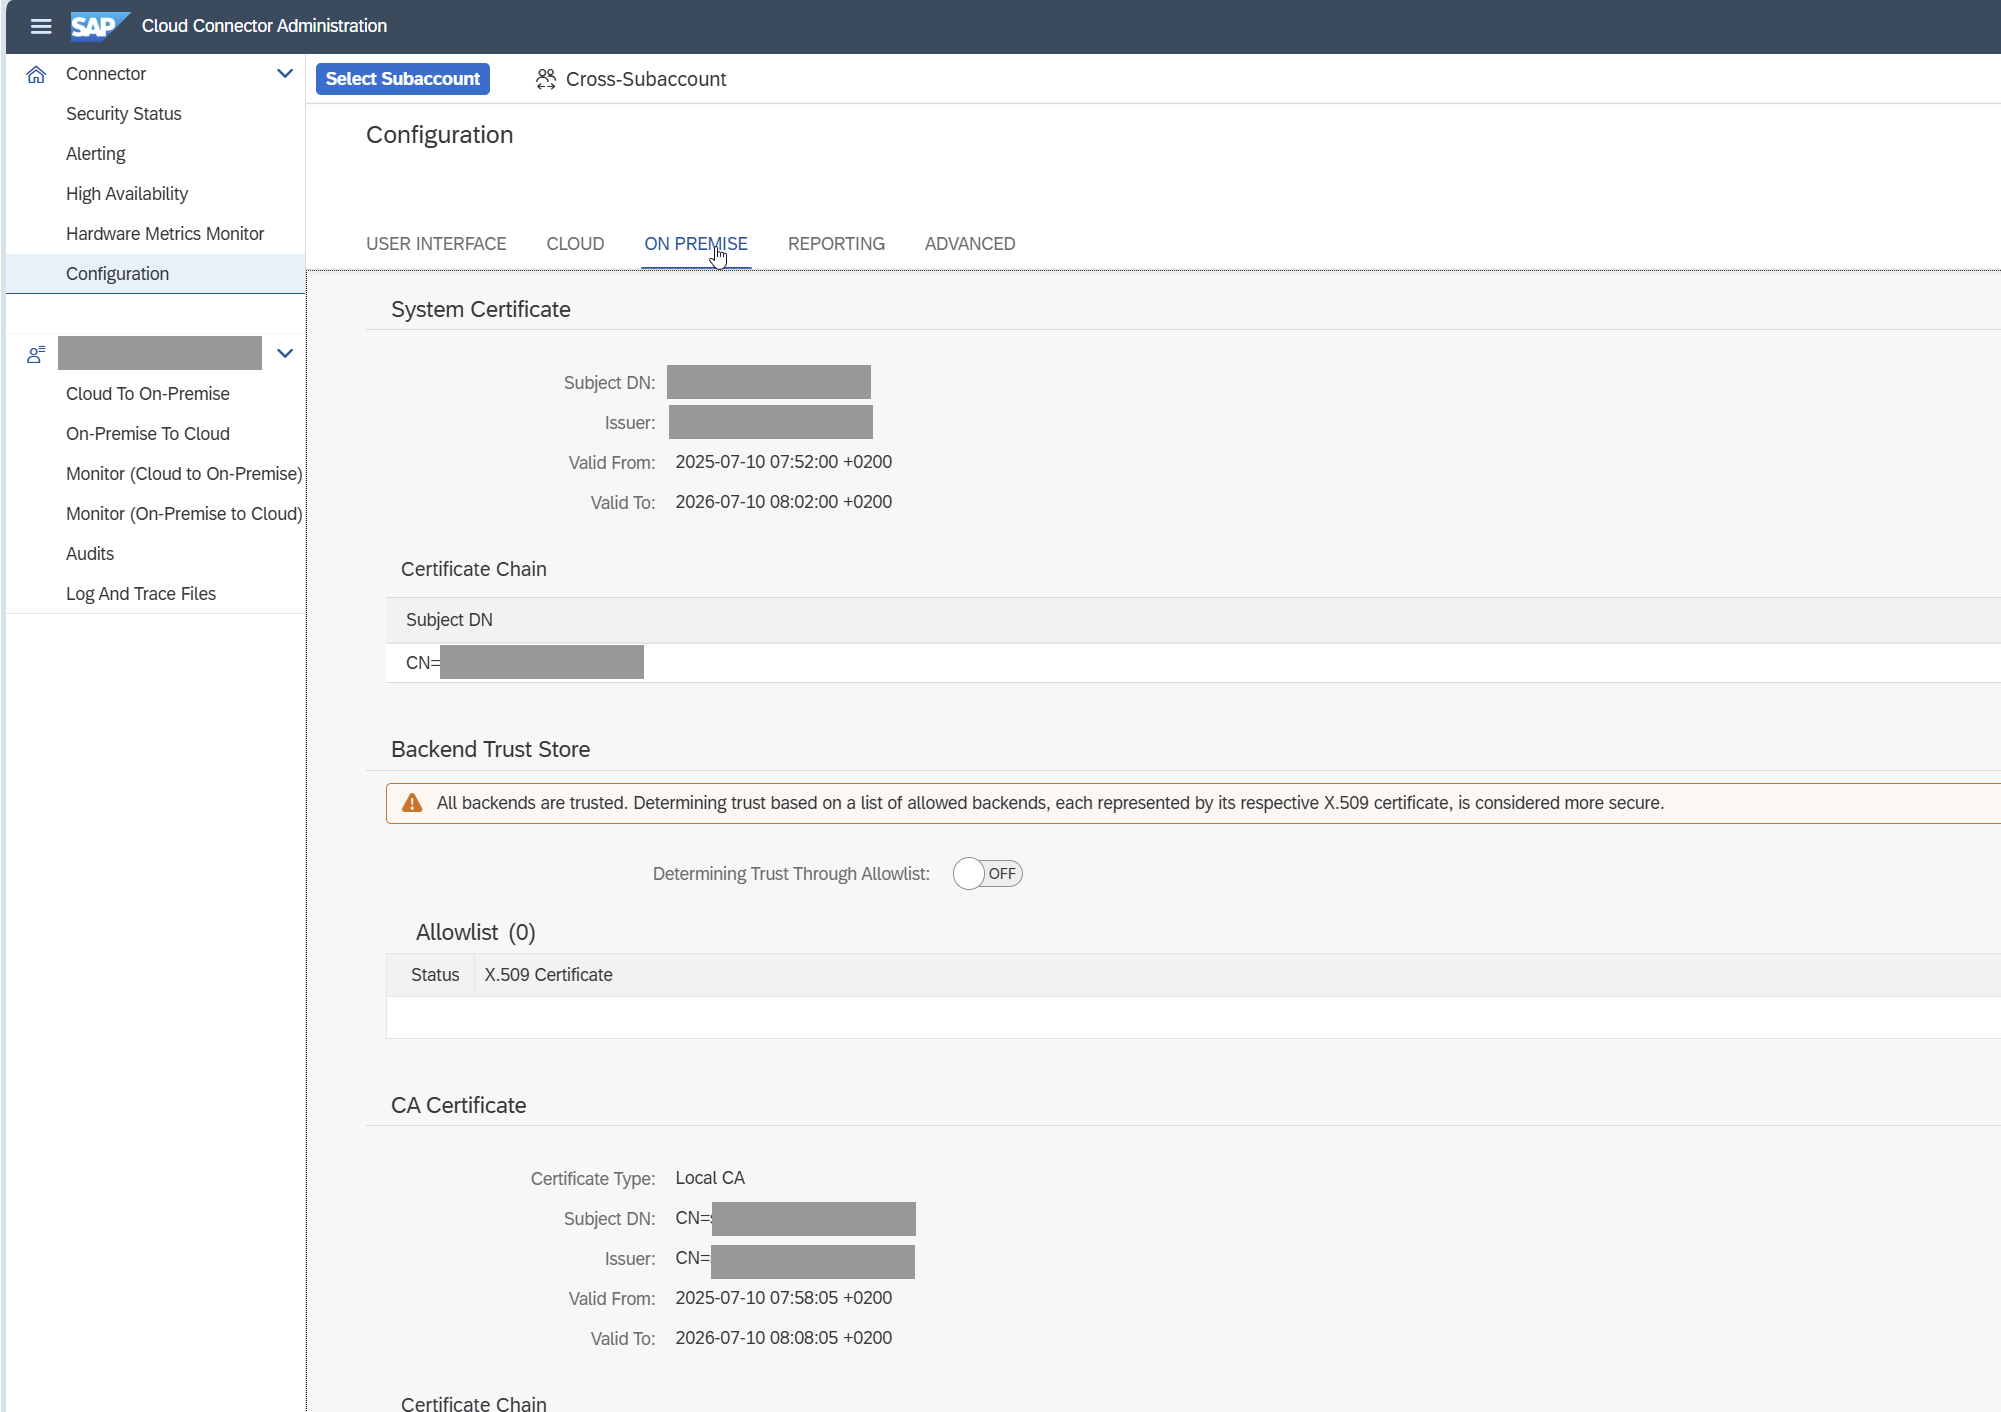
Task: Click the Connector home icon
Action: (x=36, y=74)
